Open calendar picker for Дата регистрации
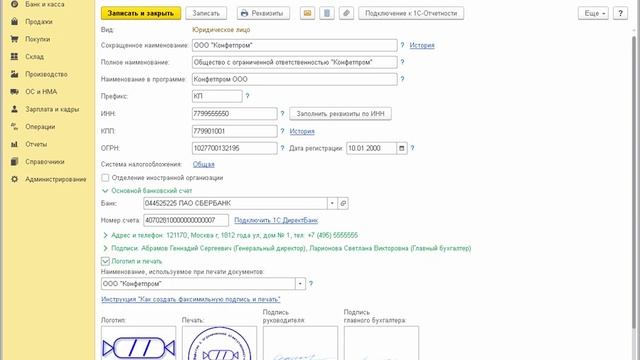This screenshot has height=360, width=640. pos(402,148)
